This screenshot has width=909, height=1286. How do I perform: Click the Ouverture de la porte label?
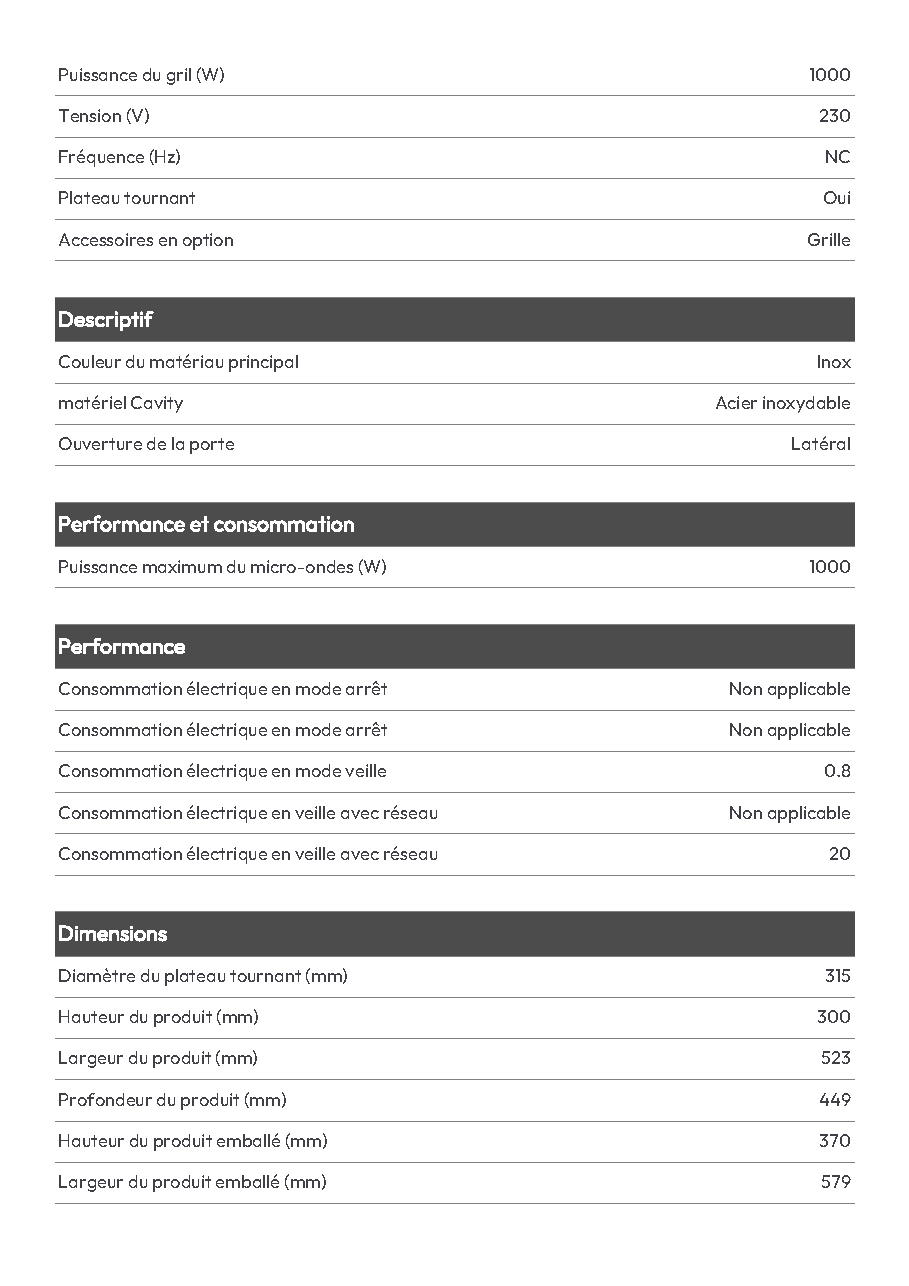[x=146, y=444]
